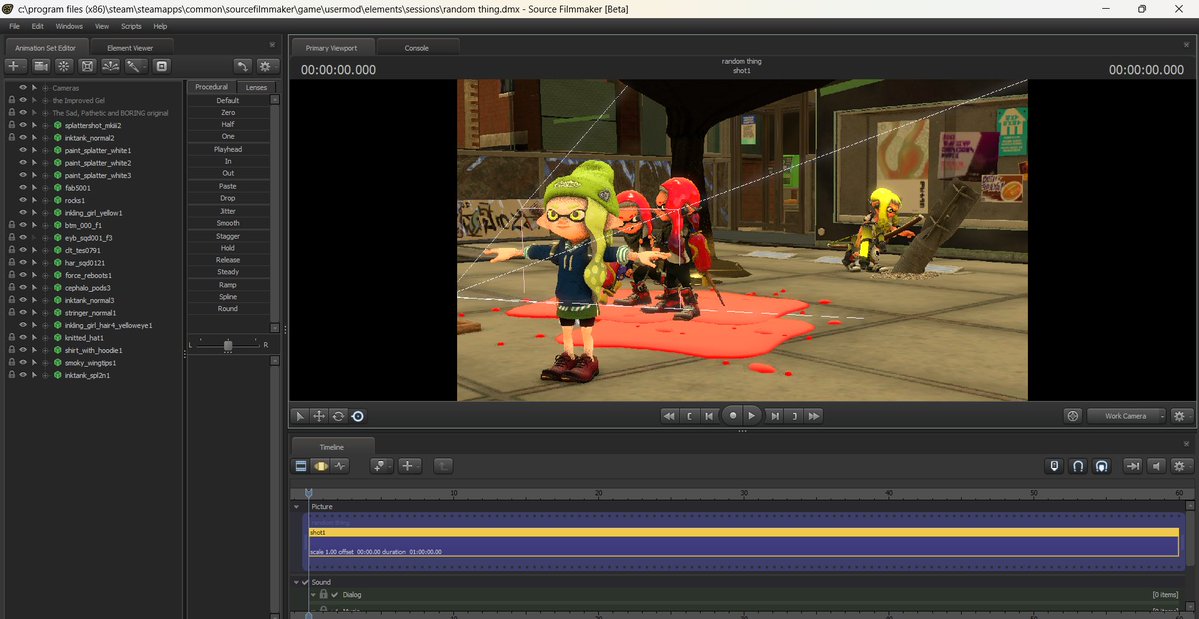Open the Scripts menu
This screenshot has width=1199, height=619.
[132, 26]
